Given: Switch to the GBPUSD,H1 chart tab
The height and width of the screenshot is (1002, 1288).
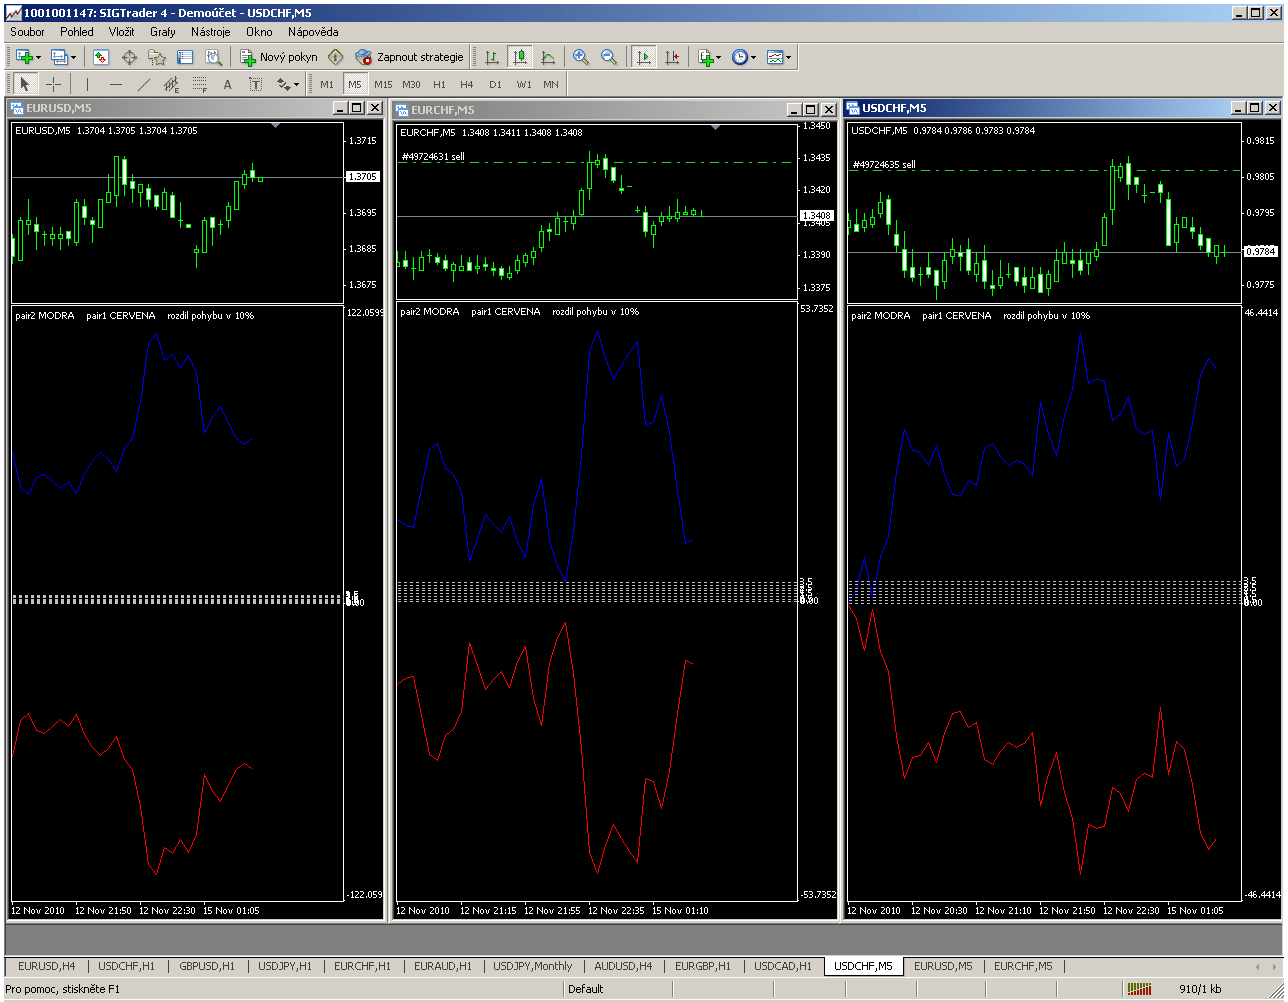Looking at the screenshot, I should click(x=207, y=966).
